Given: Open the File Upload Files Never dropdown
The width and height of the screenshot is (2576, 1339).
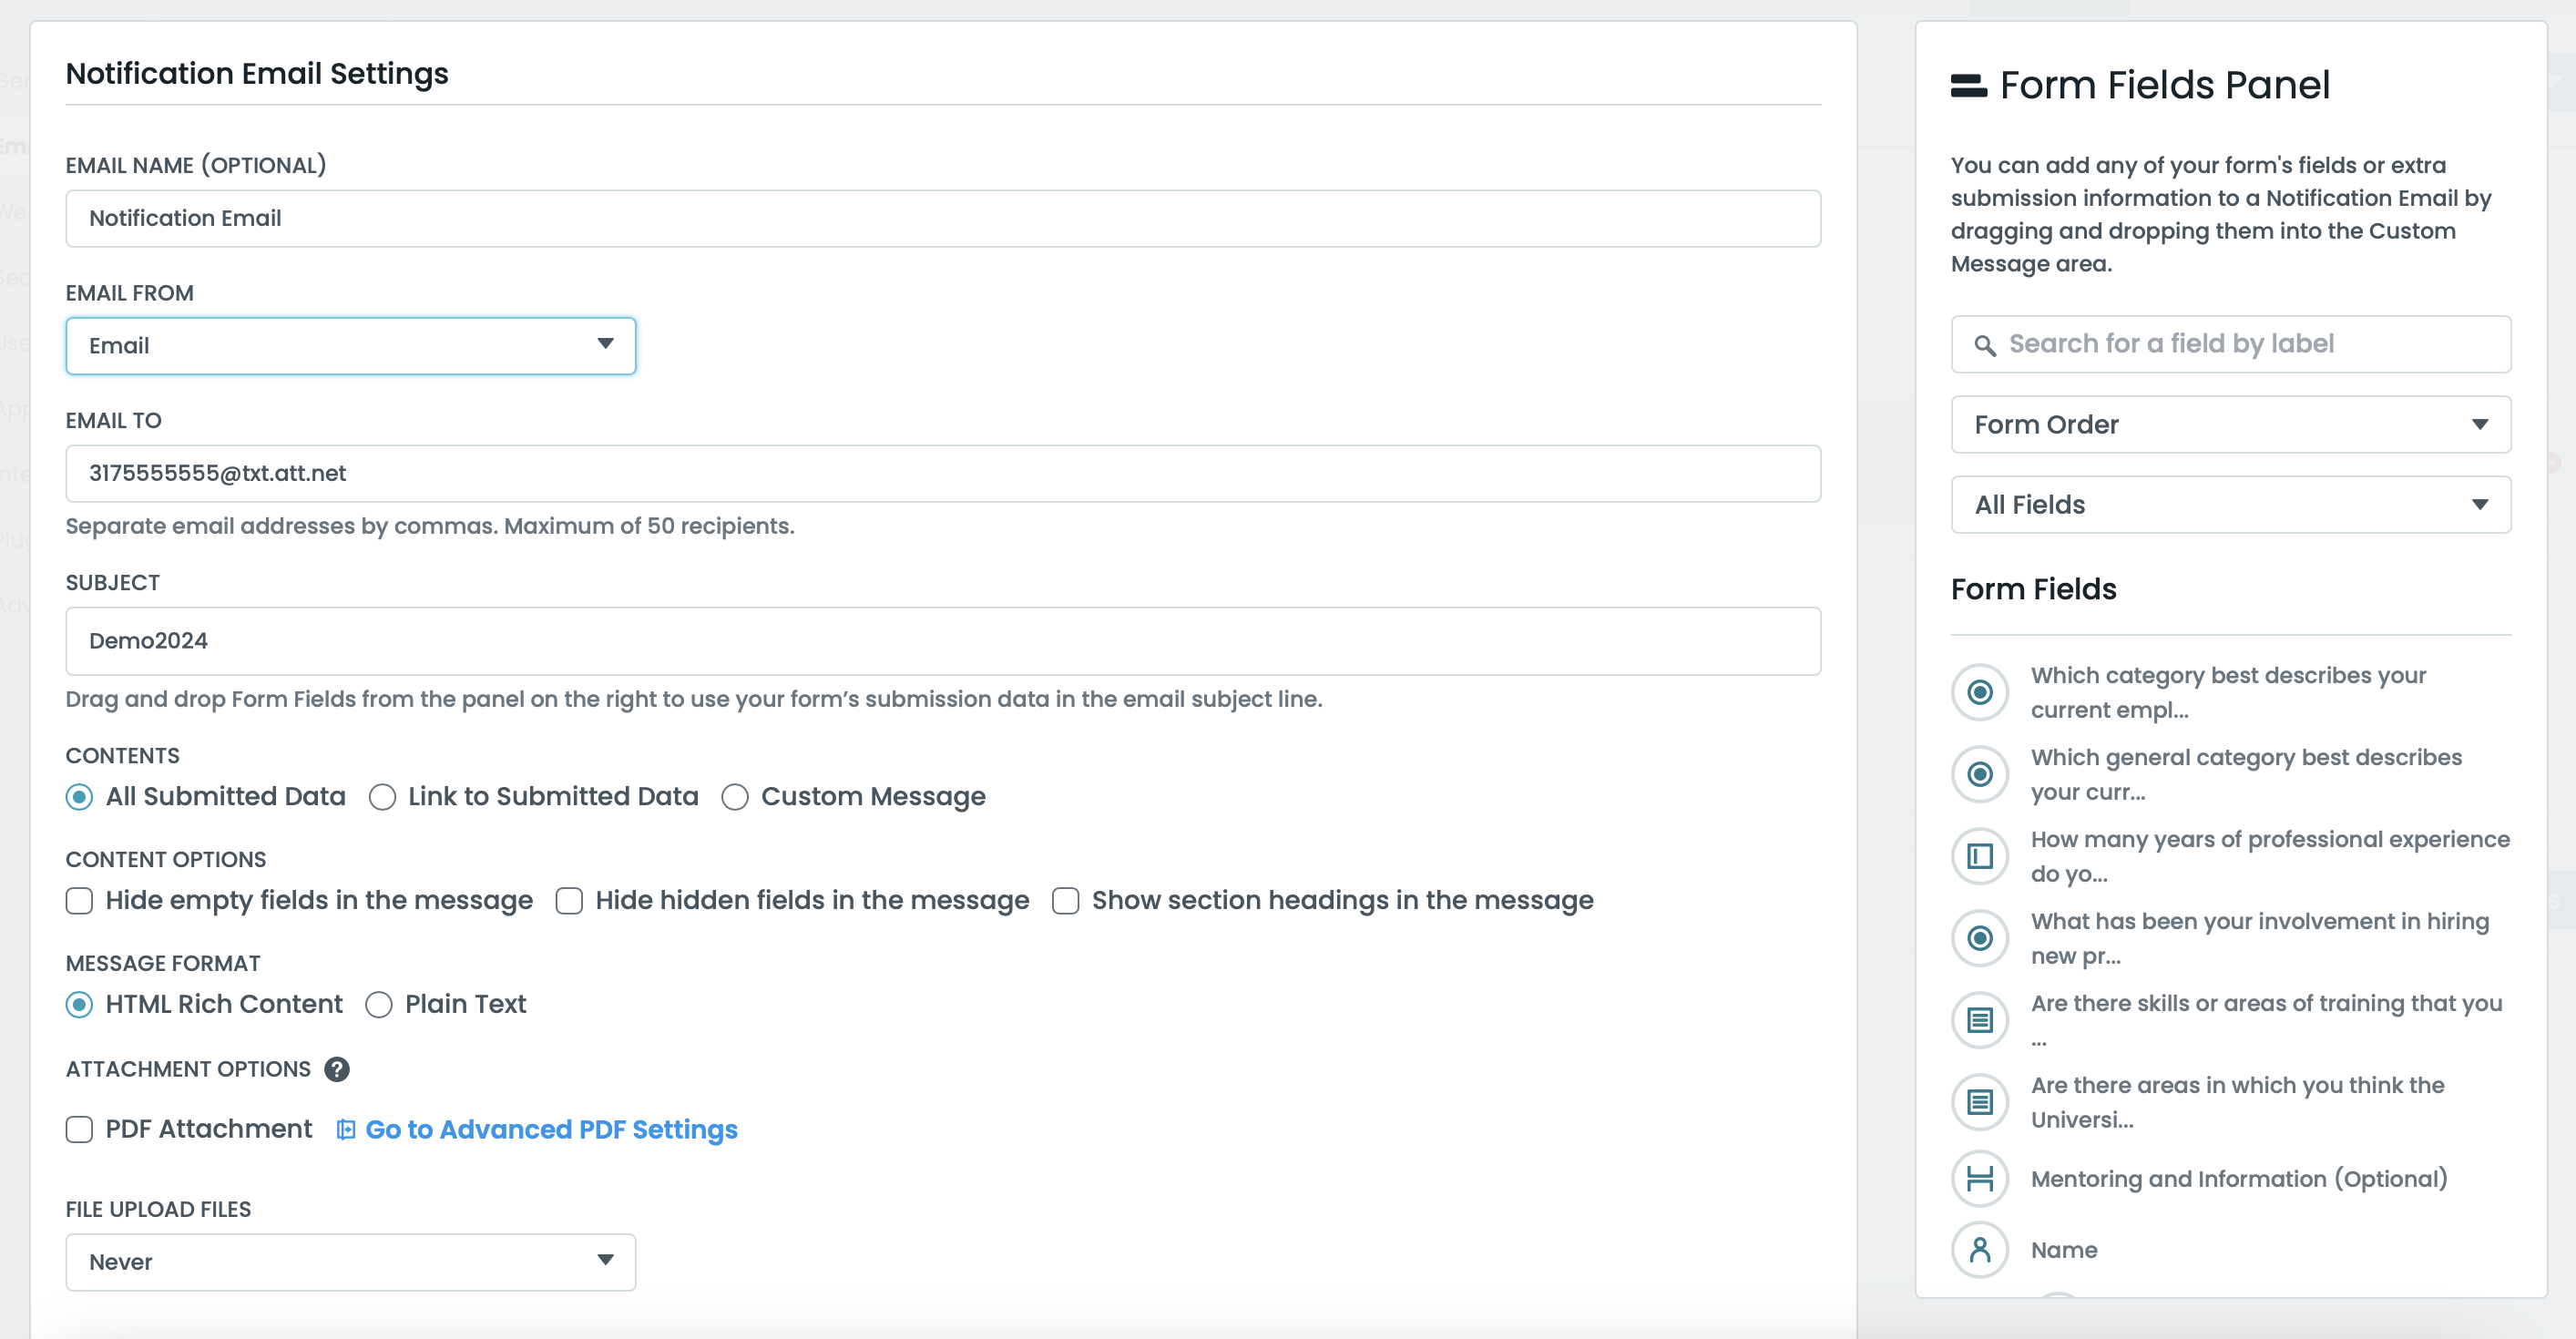Looking at the screenshot, I should [x=350, y=1262].
